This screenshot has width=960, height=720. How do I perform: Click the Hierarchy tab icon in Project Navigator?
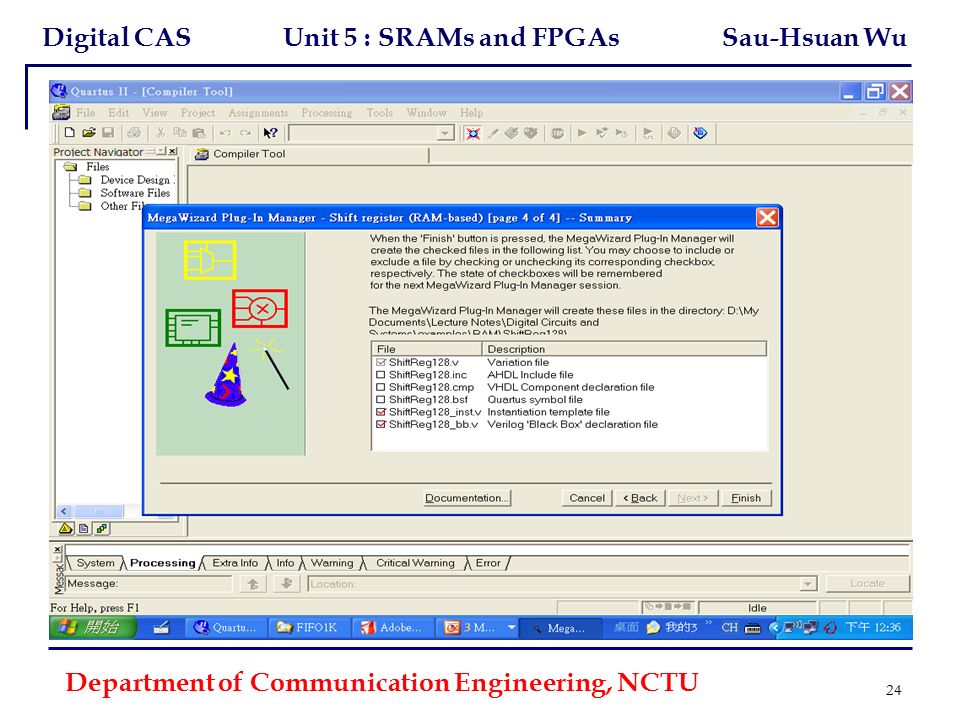[66, 528]
